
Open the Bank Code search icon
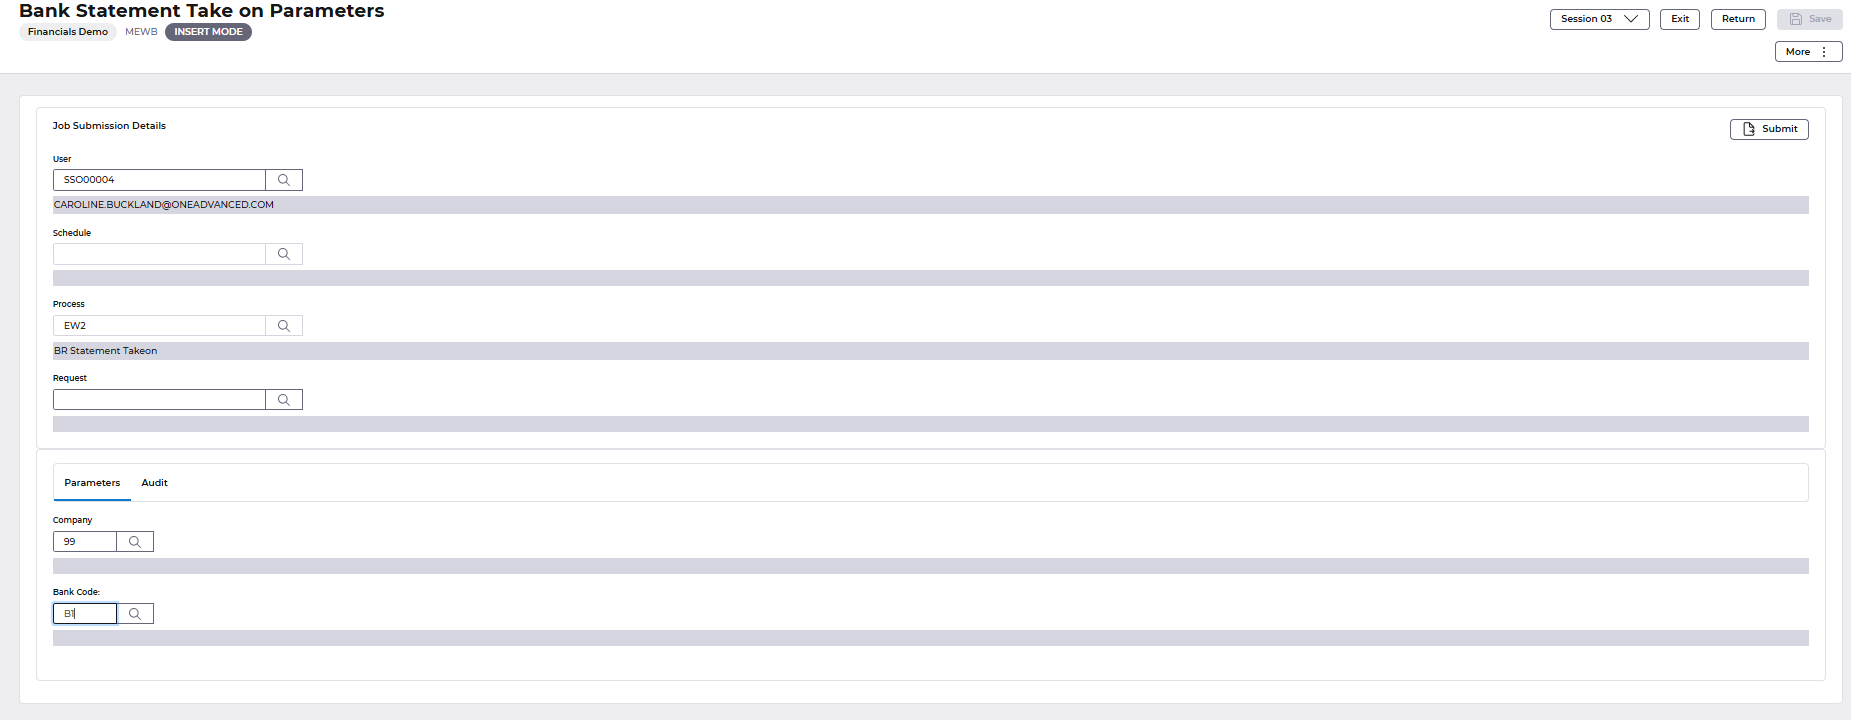(135, 614)
